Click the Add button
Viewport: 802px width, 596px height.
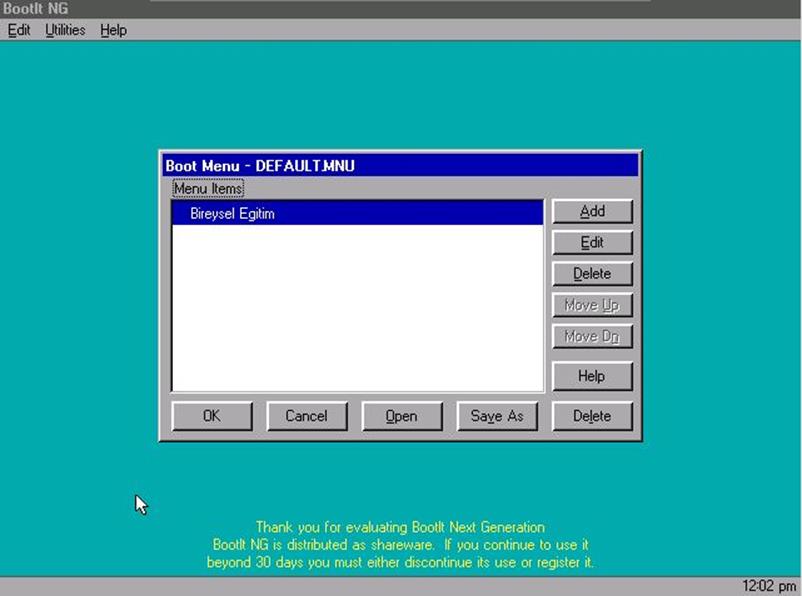coord(592,211)
